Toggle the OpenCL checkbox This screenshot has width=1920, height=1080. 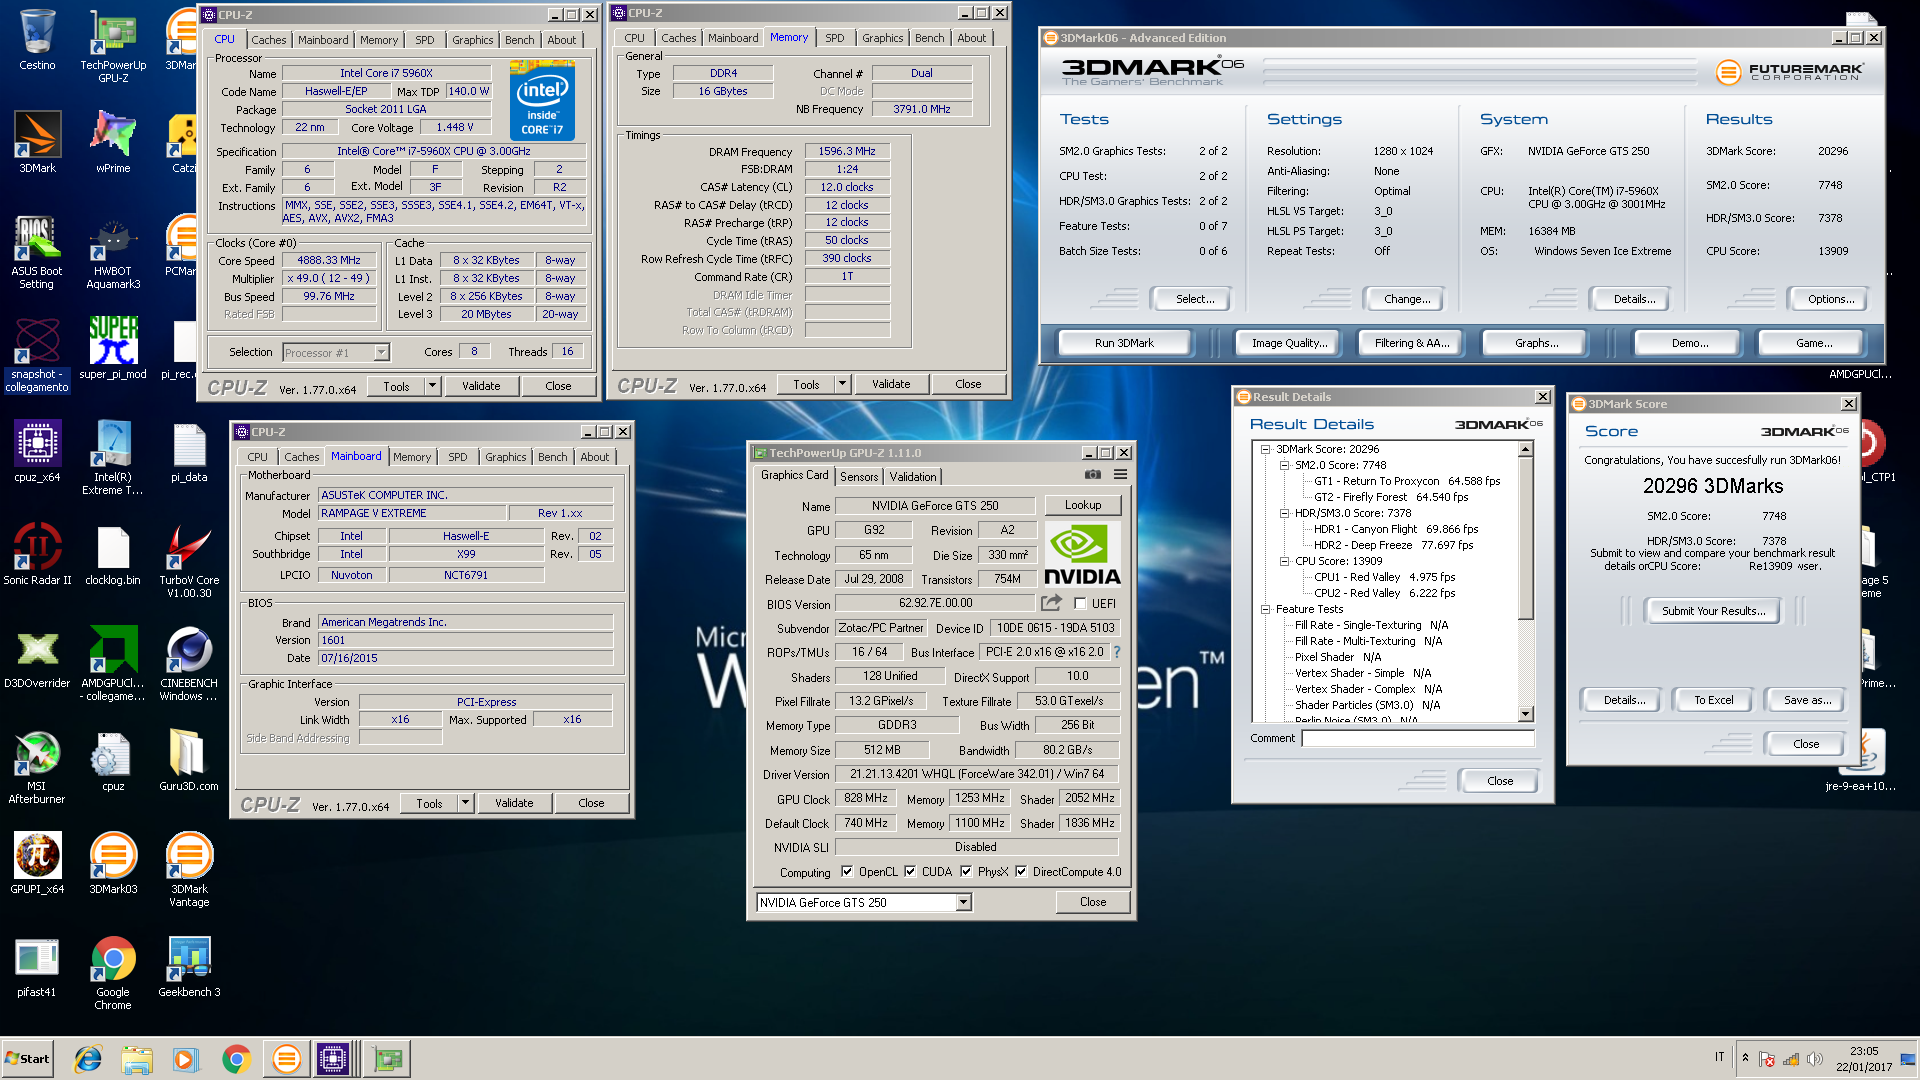click(x=847, y=871)
